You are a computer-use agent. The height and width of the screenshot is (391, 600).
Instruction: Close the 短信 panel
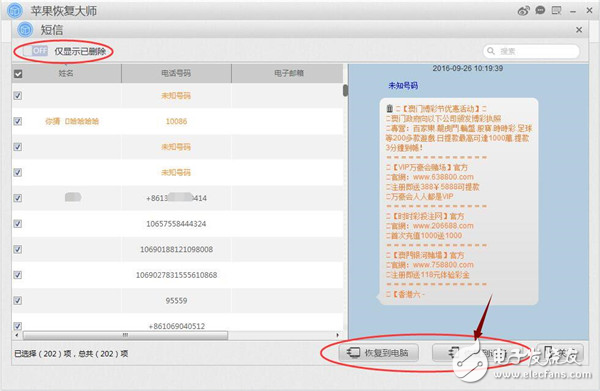pos(579,30)
